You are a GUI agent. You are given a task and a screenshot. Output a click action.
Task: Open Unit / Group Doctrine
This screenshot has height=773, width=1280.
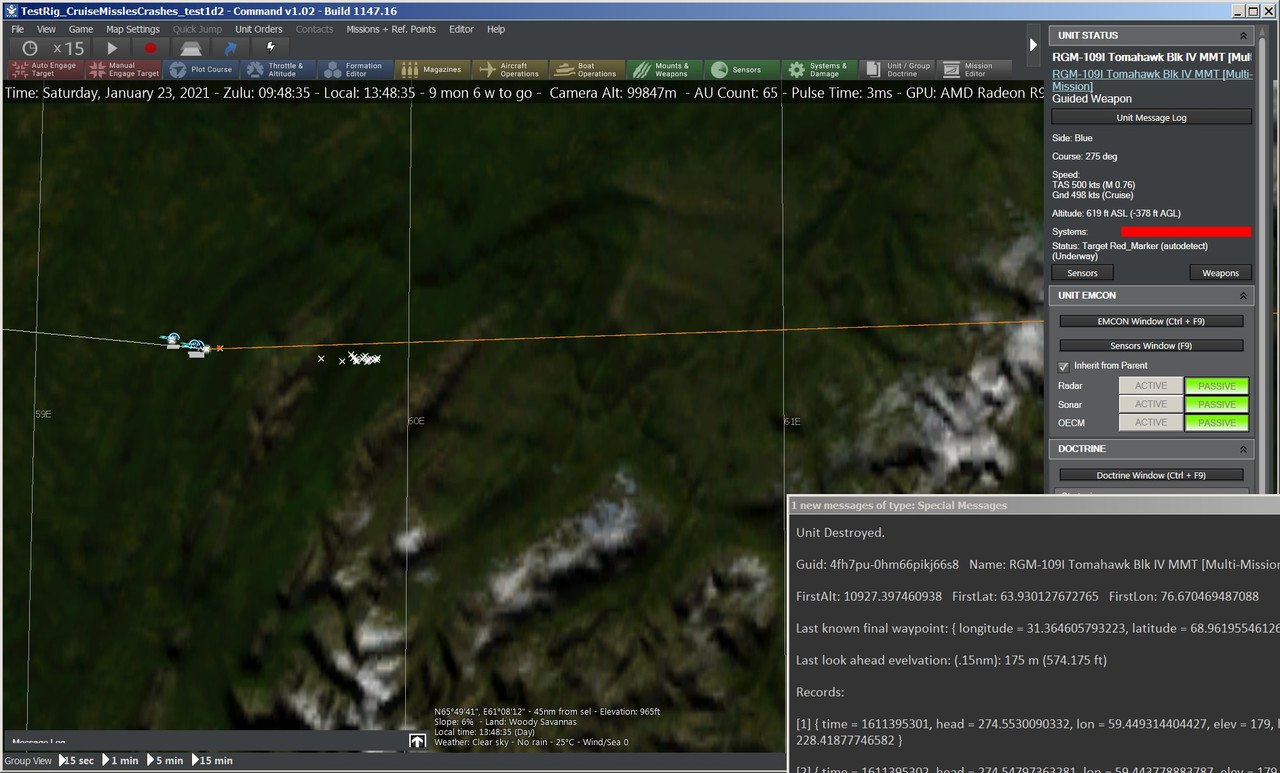coord(897,70)
